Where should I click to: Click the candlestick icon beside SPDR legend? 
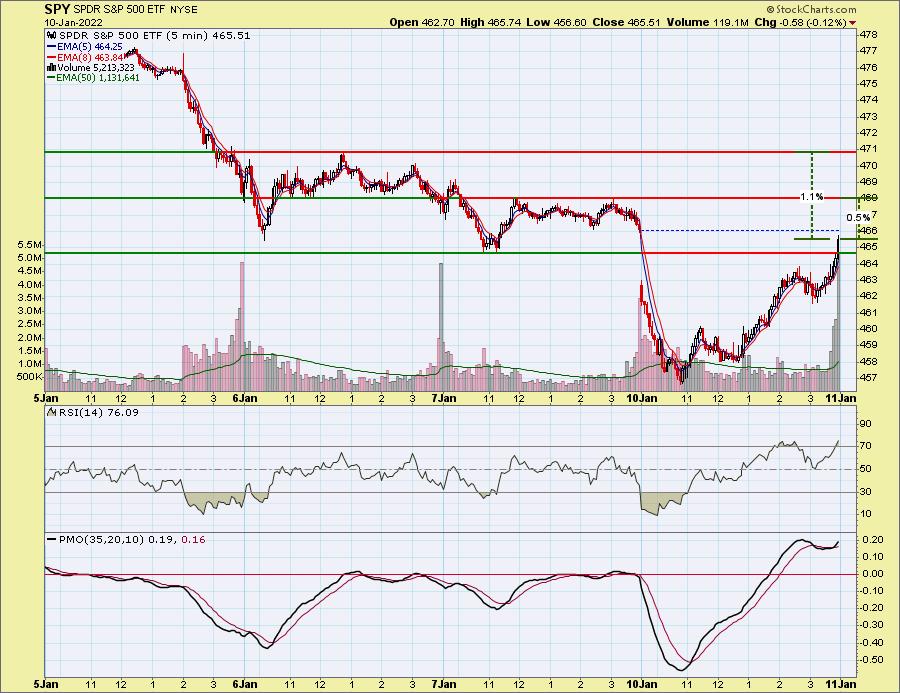coord(51,36)
